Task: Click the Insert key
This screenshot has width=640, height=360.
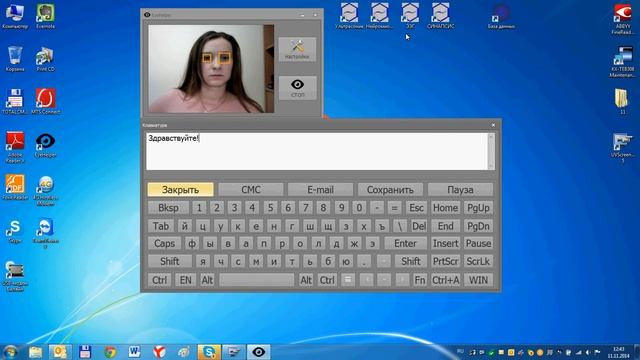Action: tap(445, 244)
